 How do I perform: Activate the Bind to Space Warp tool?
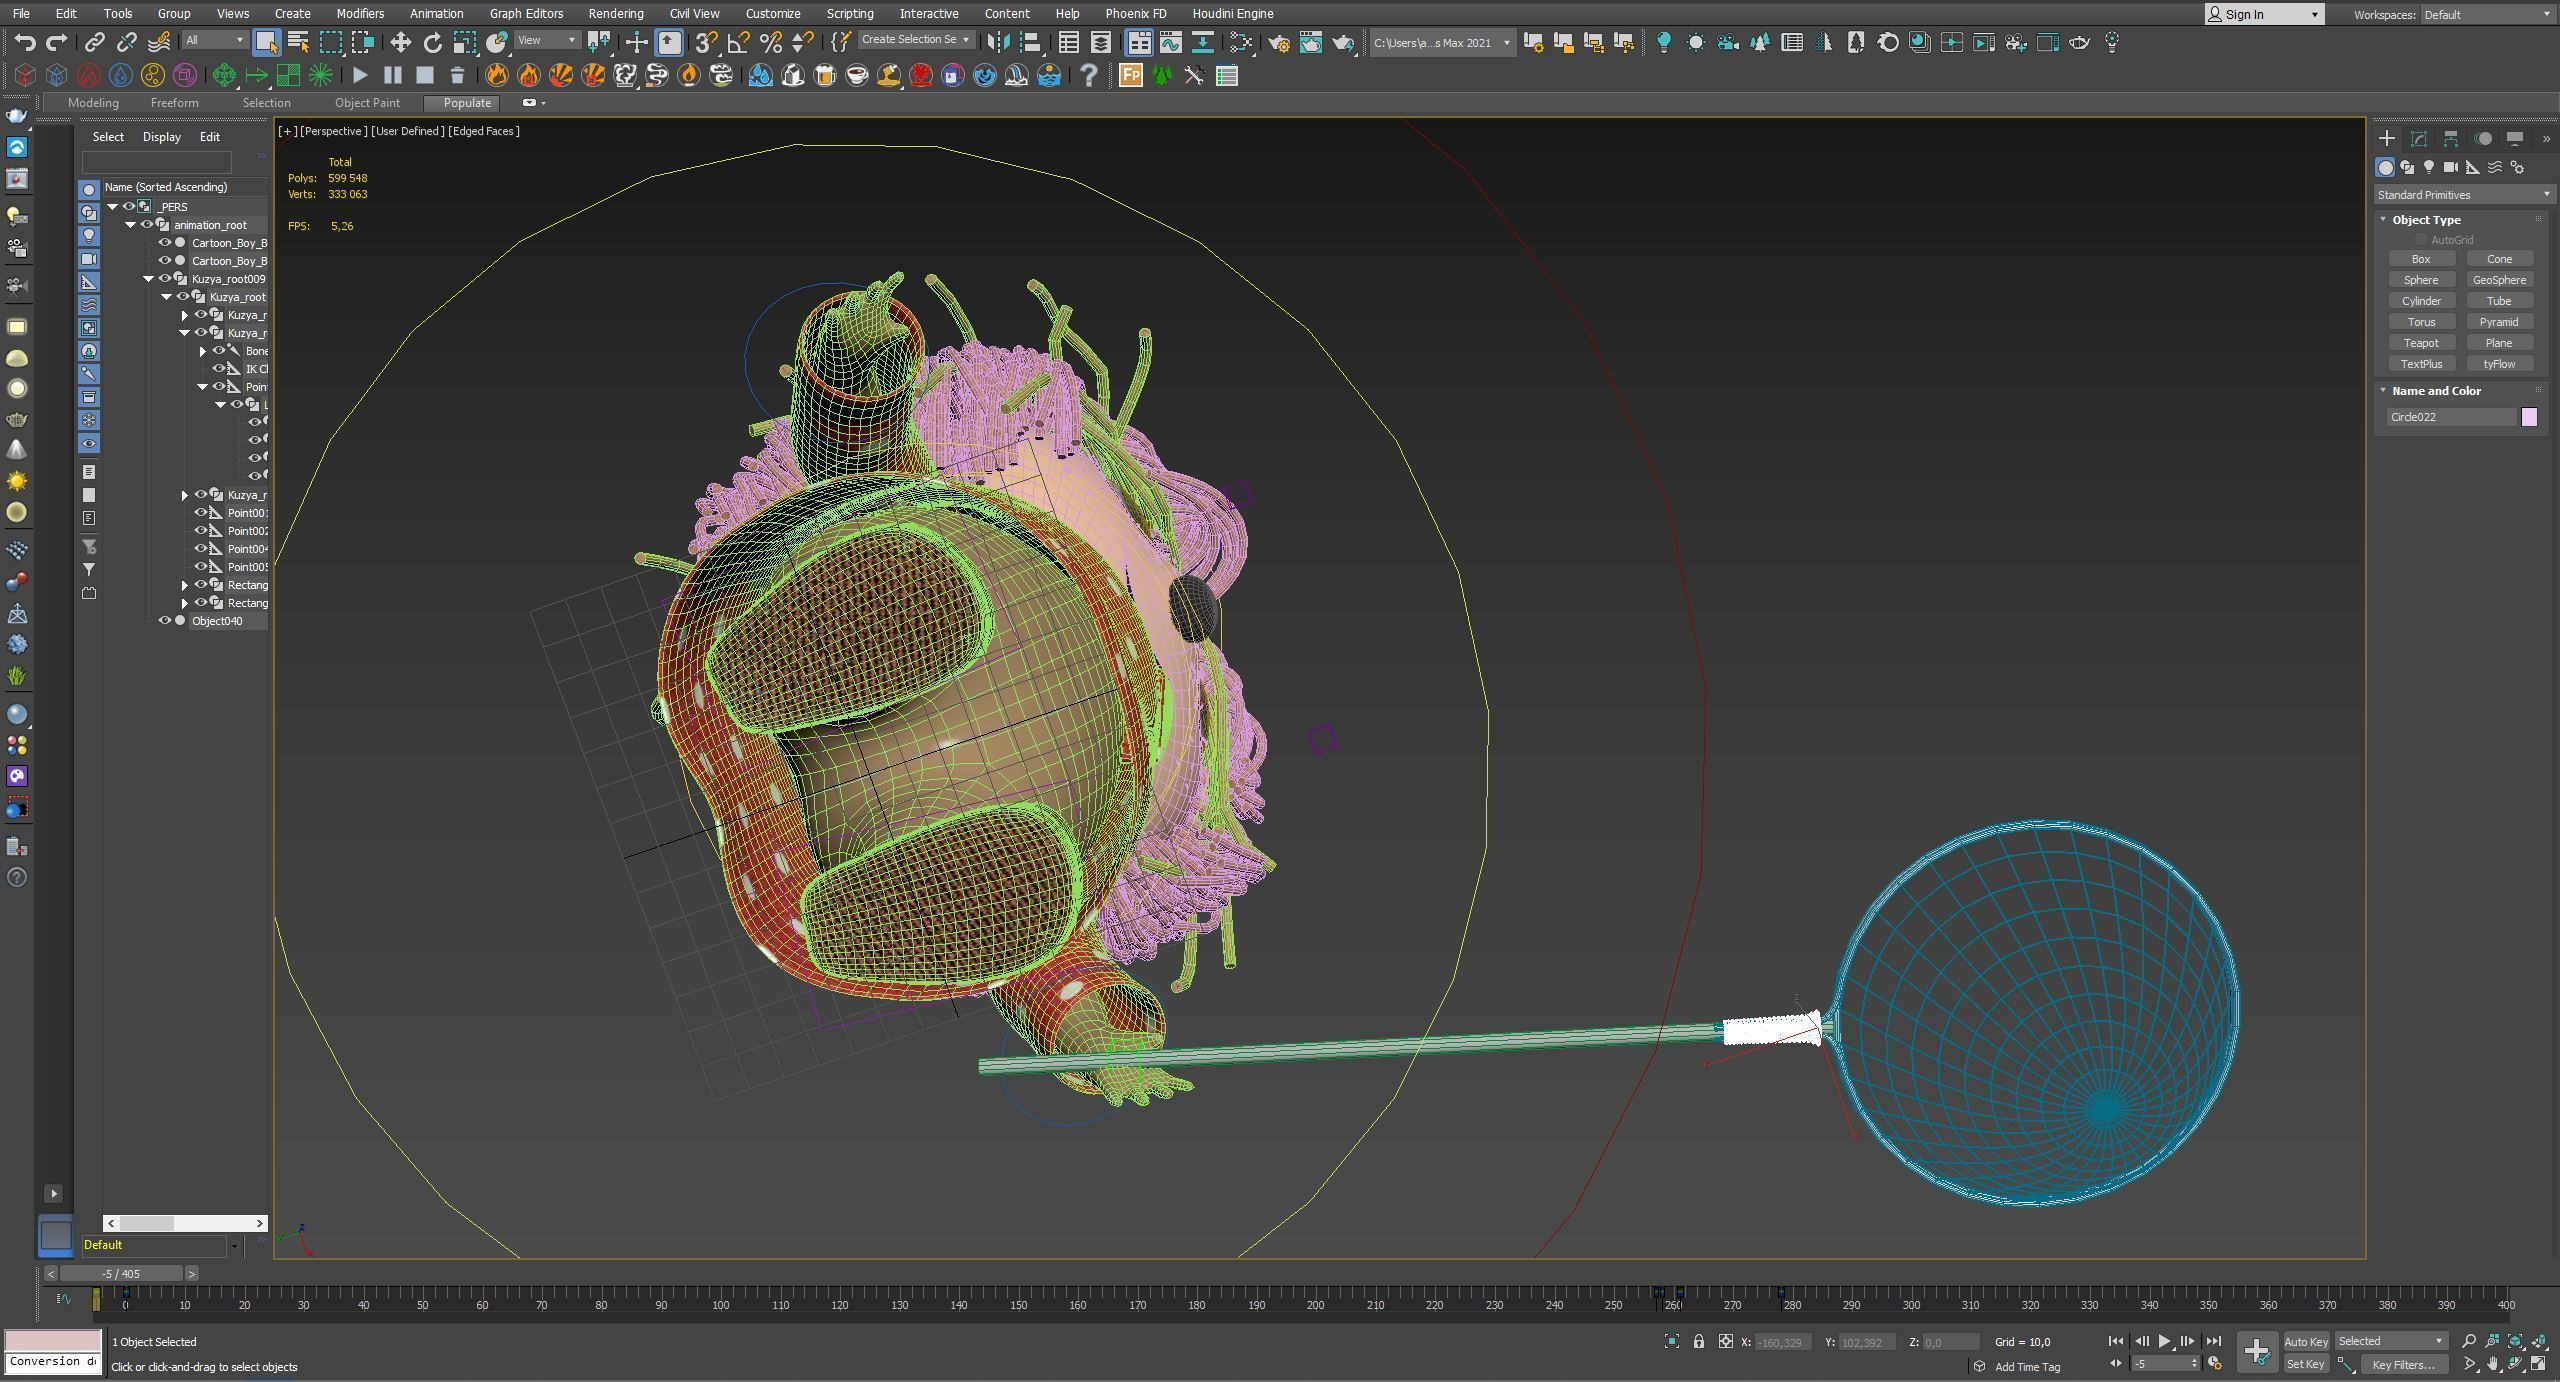tap(159, 42)
